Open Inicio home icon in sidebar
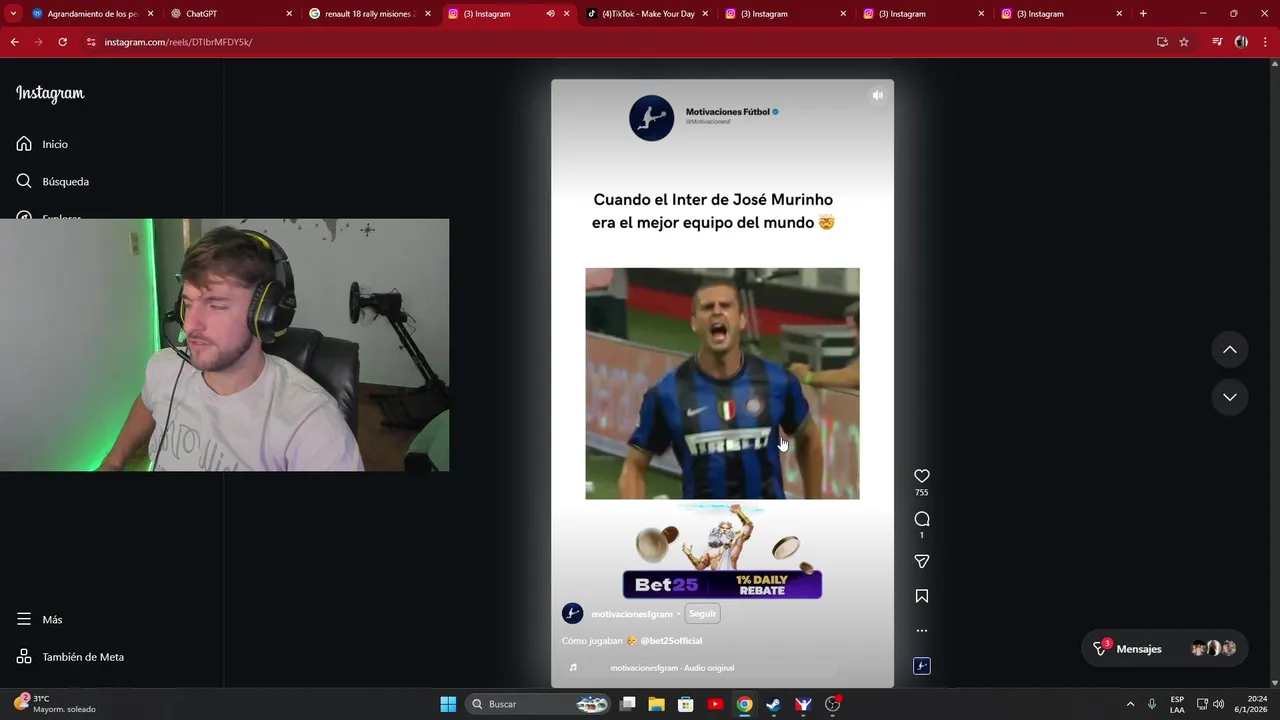This screenshot has height=720, width=1280. point(24,144)
